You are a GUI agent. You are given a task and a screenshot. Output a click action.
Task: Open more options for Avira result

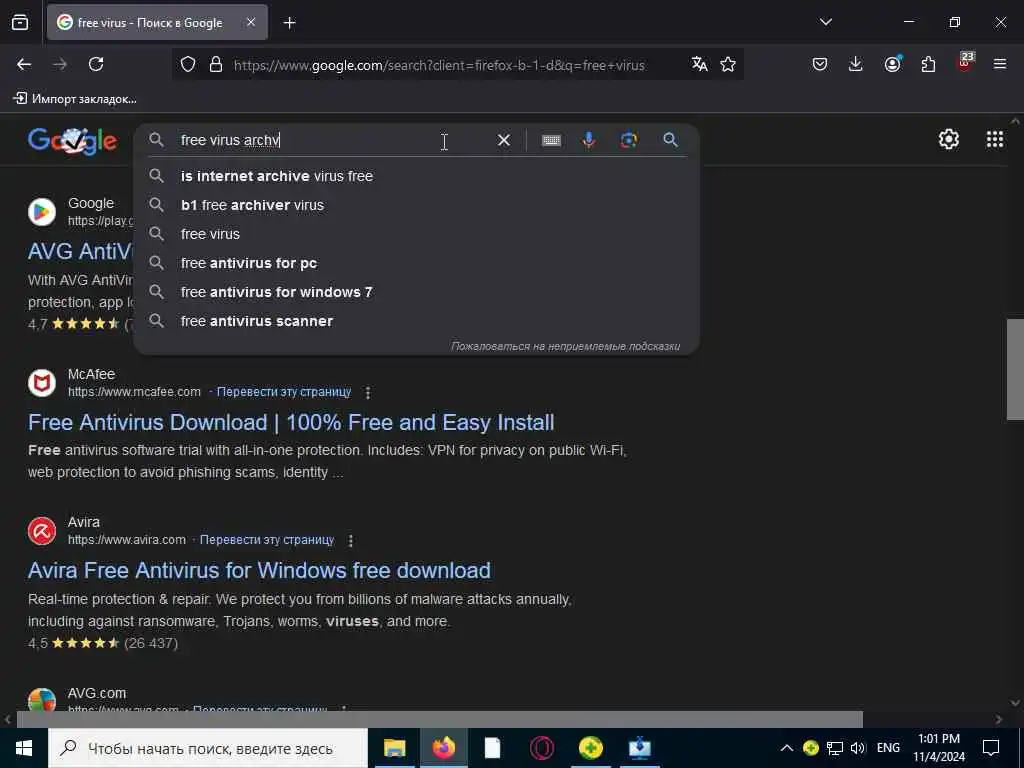(351, 541)
